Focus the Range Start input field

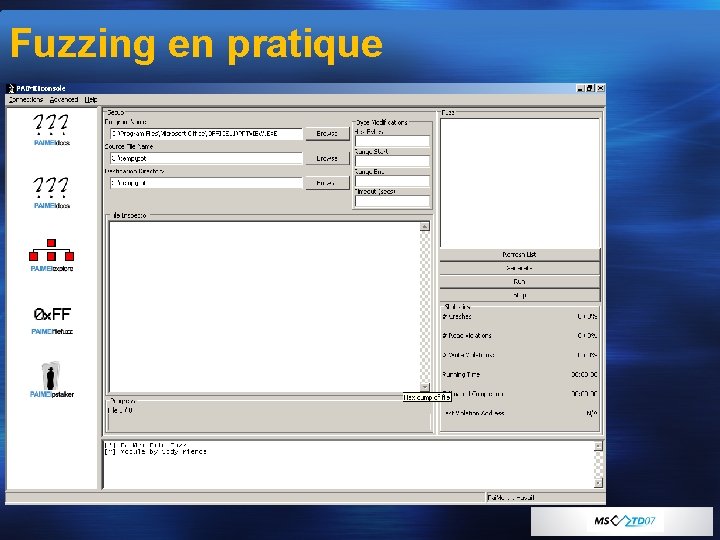(x=392, y=161)
